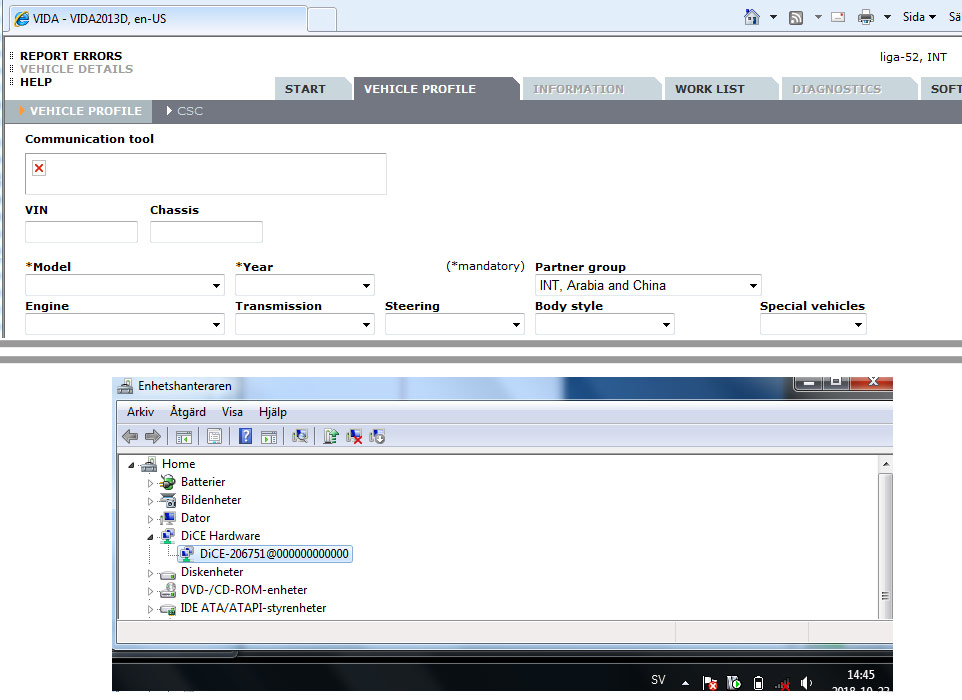Click the VIN input field
Screen dimensions: 962x700
81,232
